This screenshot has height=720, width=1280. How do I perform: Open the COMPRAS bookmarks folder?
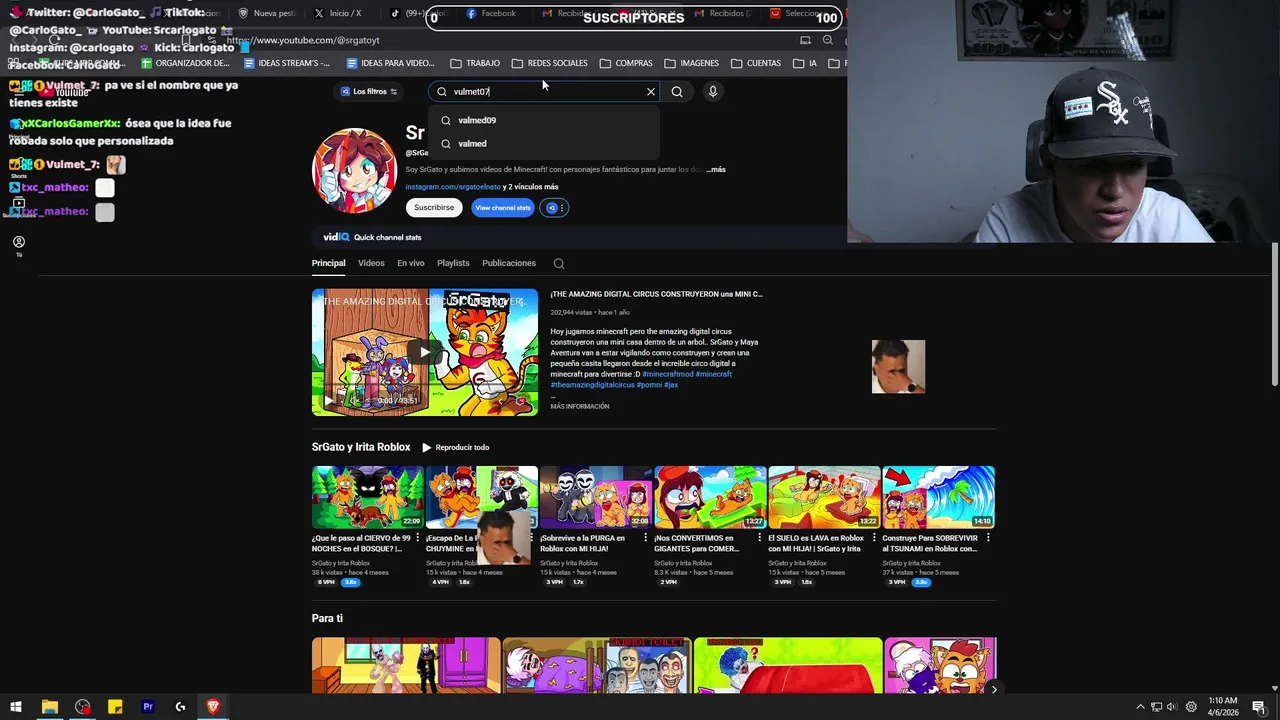click(625, 63)
